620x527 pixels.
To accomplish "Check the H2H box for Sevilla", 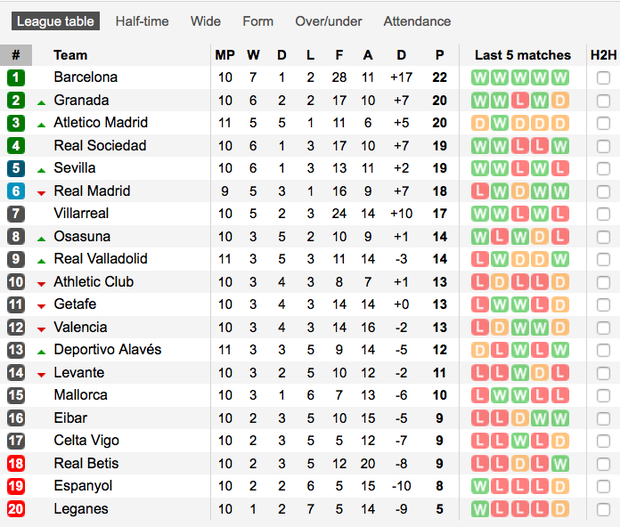I will [x=603, y=168].
